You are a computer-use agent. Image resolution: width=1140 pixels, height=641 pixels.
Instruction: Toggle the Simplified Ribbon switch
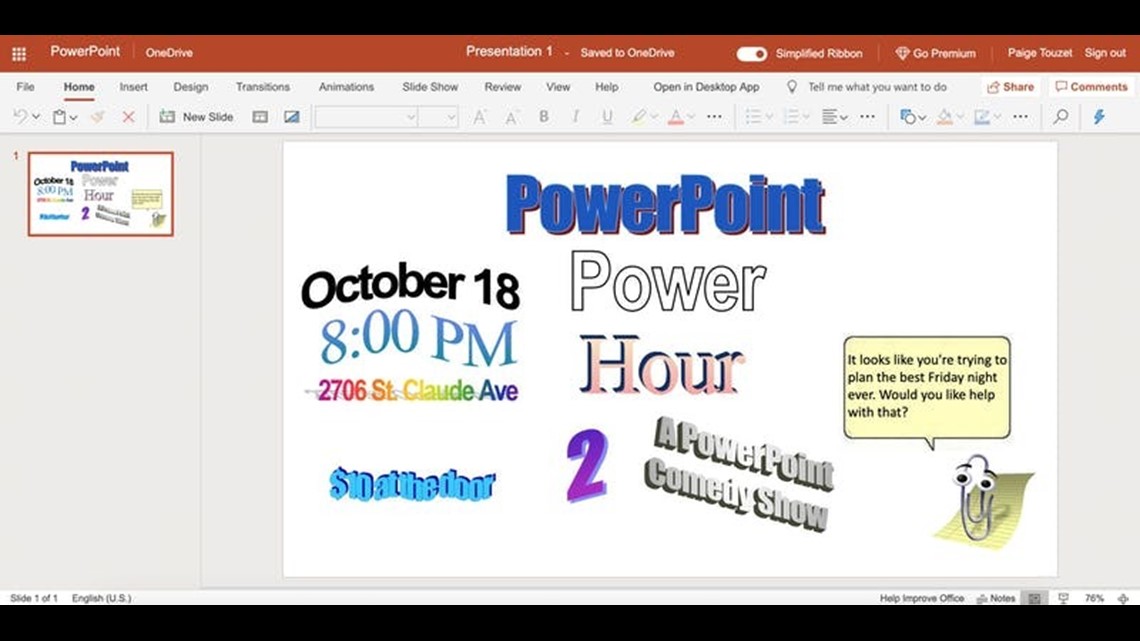click(751, 54)
